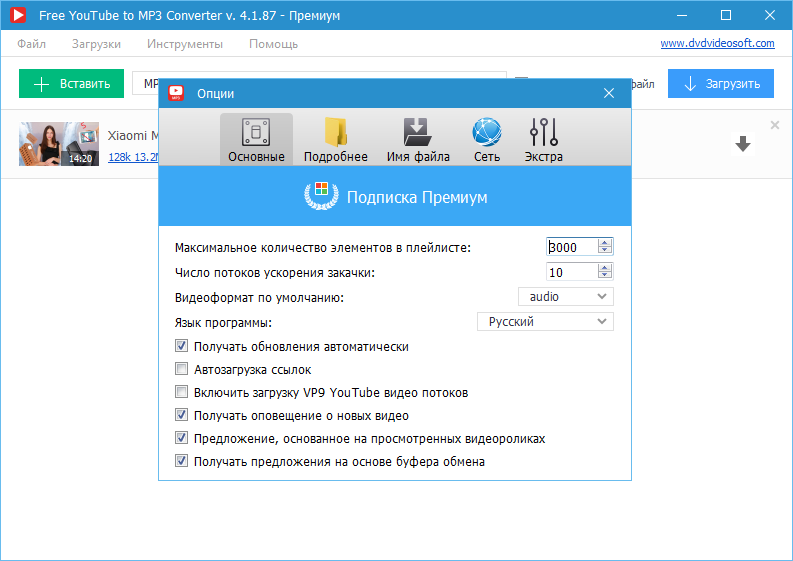Toggle Получать оповещение о новых видео
Viewport: 793px width, 561px height.
tap(181, 415)
